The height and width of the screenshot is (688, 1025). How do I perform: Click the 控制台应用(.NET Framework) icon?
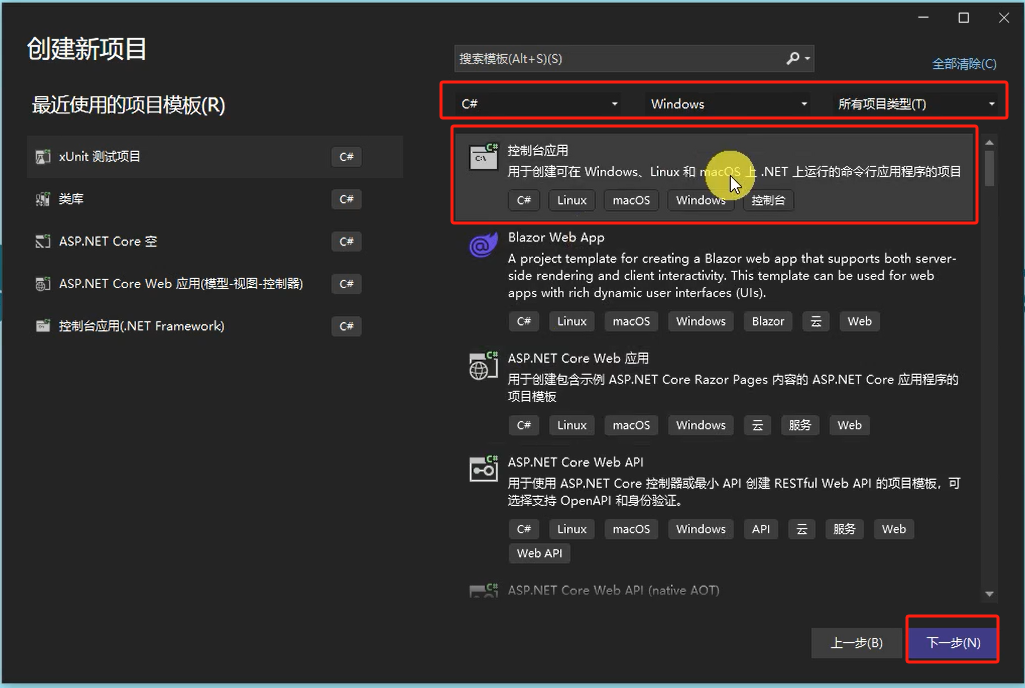(42, 326)
